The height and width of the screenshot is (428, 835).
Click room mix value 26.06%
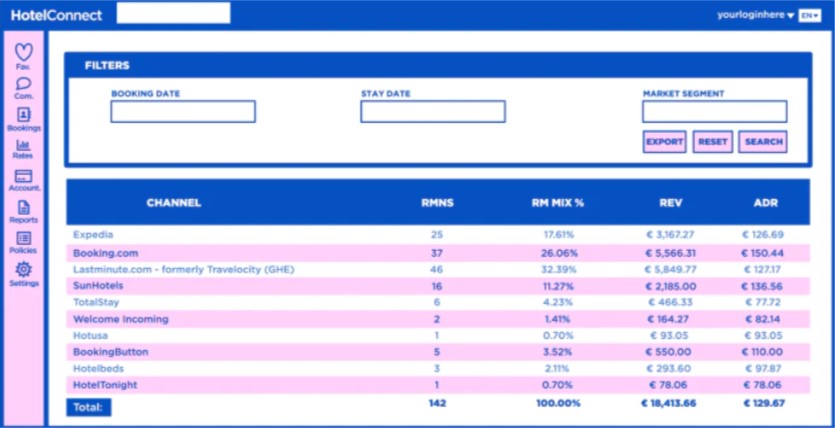[x=559, y=253]
